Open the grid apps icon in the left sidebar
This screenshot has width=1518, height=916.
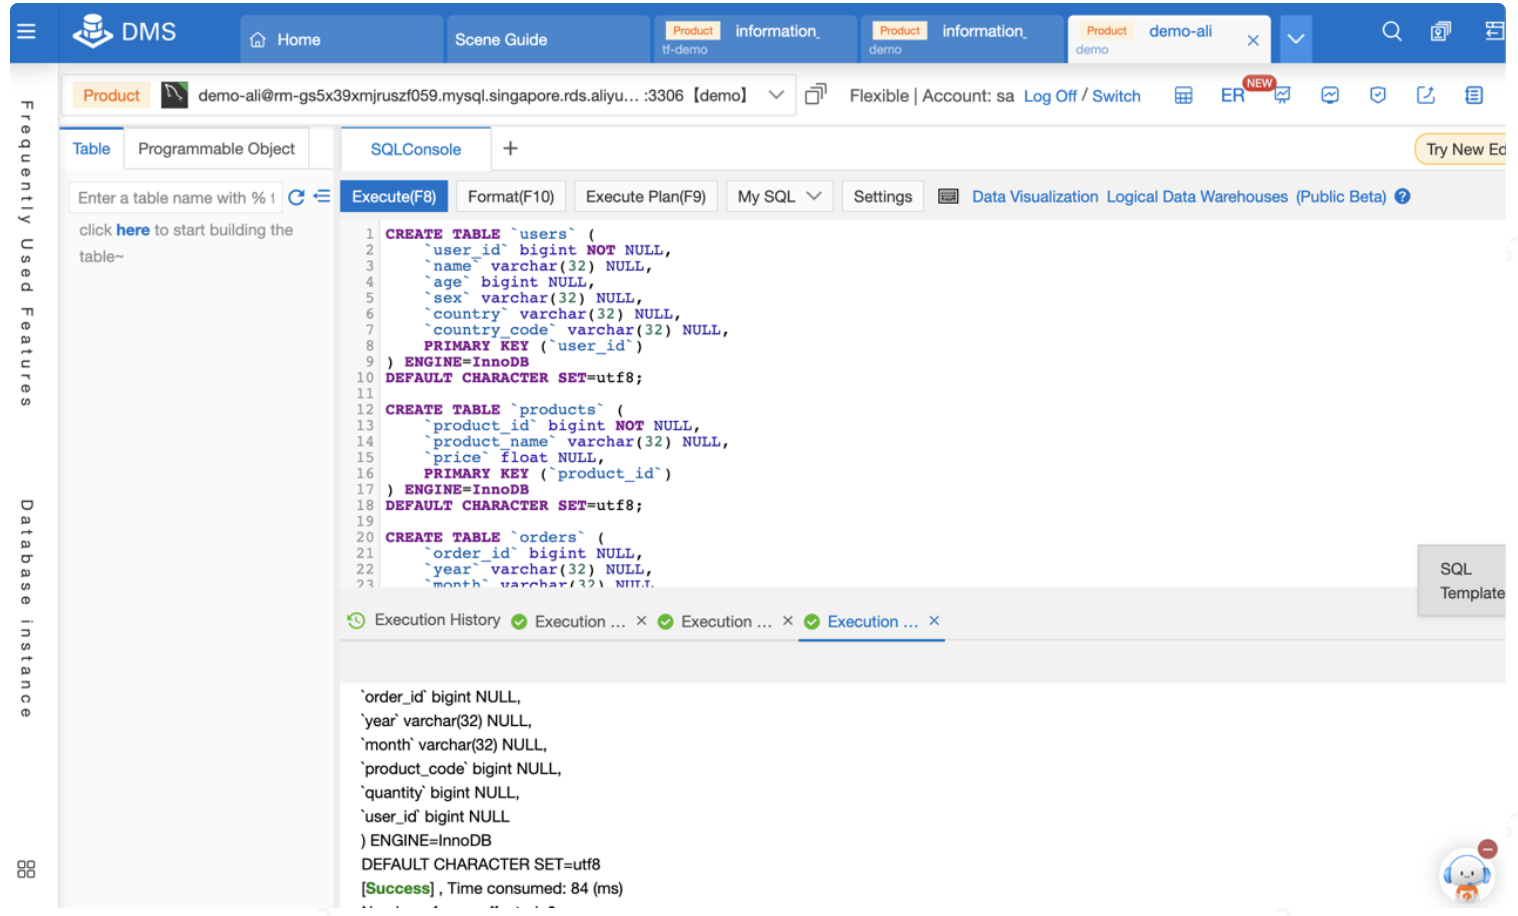[x=26, y=869]
